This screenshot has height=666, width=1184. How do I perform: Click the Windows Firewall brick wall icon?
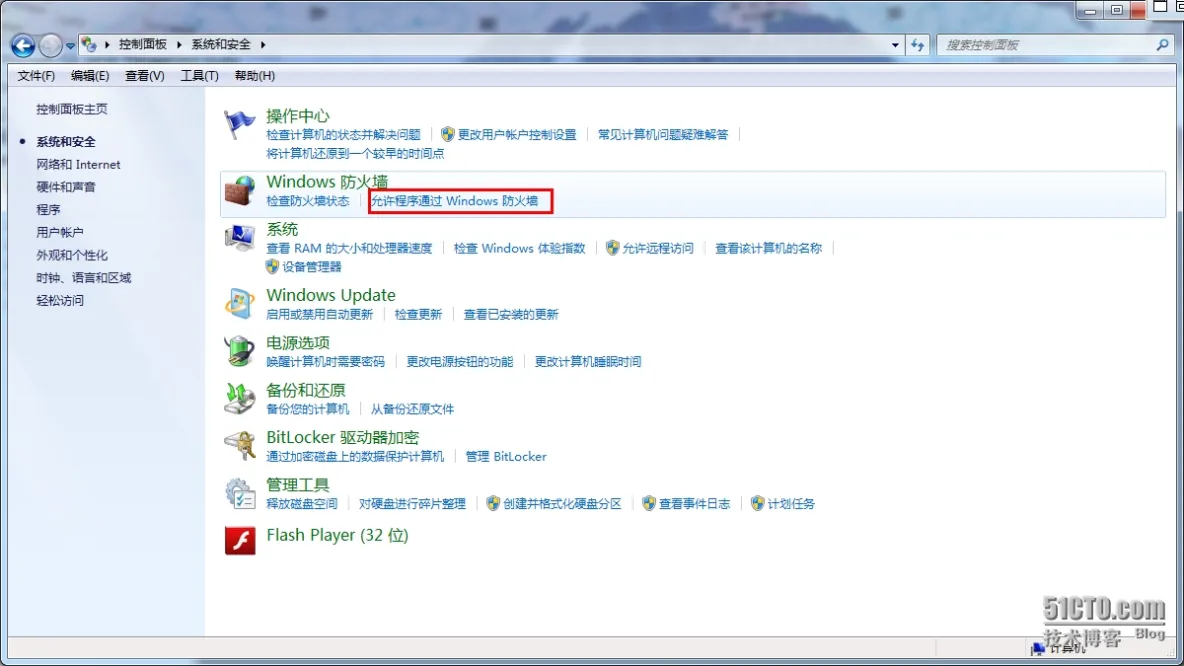(239, 190)
